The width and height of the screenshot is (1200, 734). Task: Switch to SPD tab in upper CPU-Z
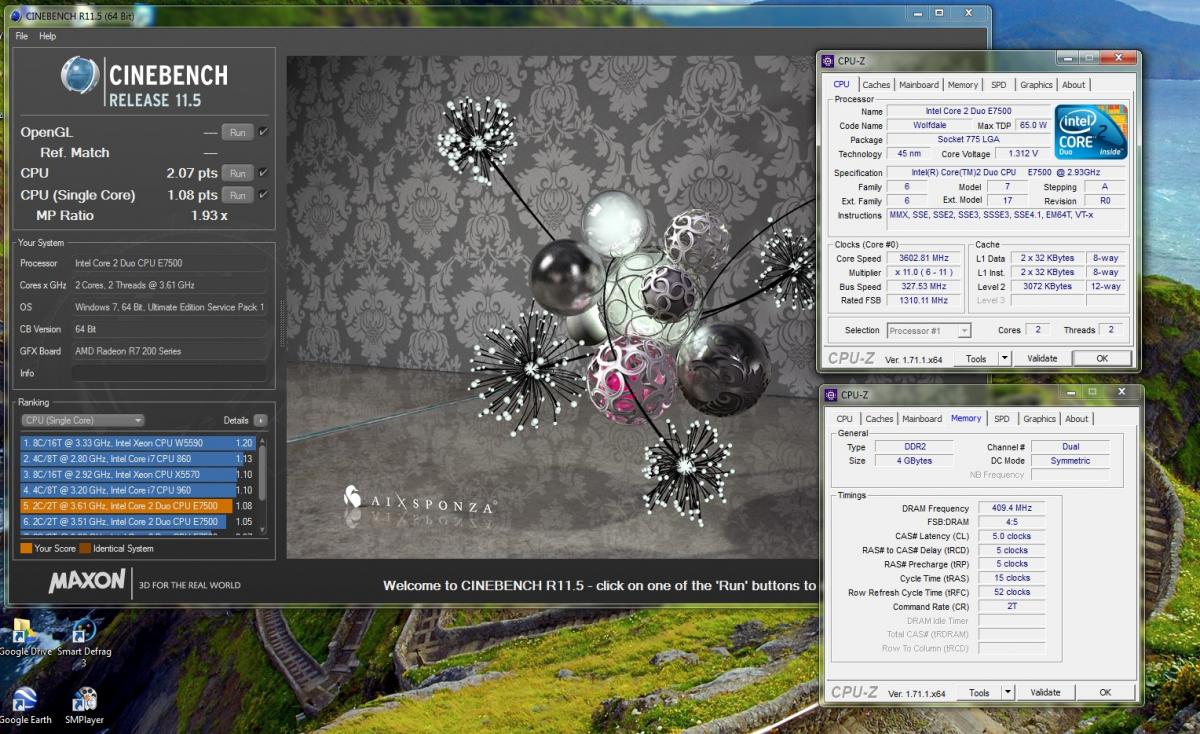[998, 85]
